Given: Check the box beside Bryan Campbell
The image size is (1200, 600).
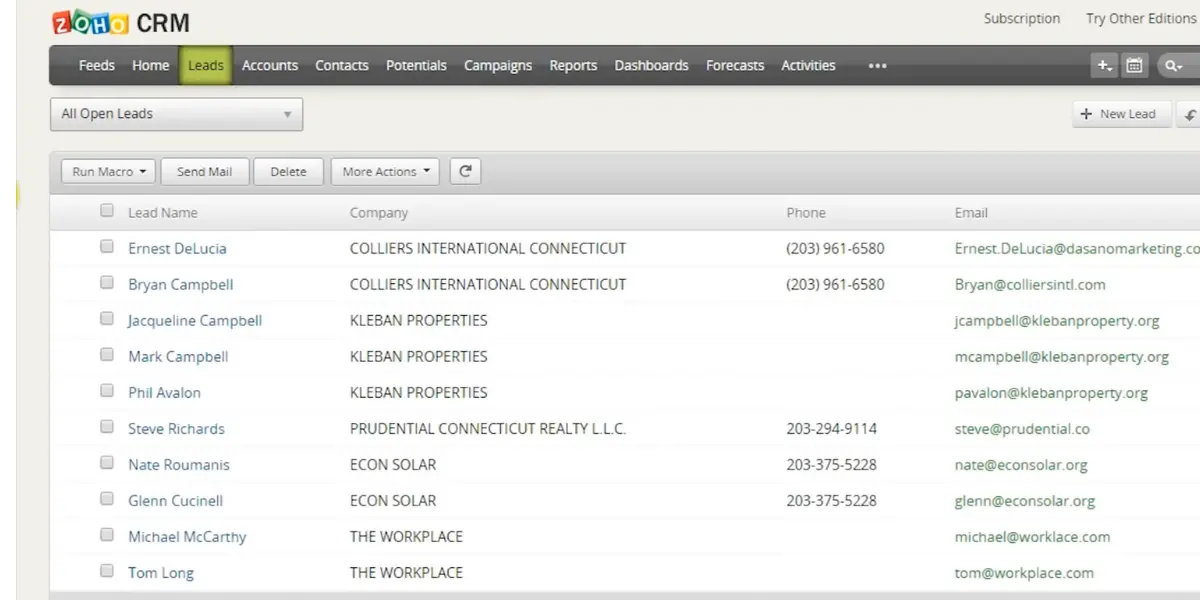Looking at the screenshot, I should click(x=107, y=283).
